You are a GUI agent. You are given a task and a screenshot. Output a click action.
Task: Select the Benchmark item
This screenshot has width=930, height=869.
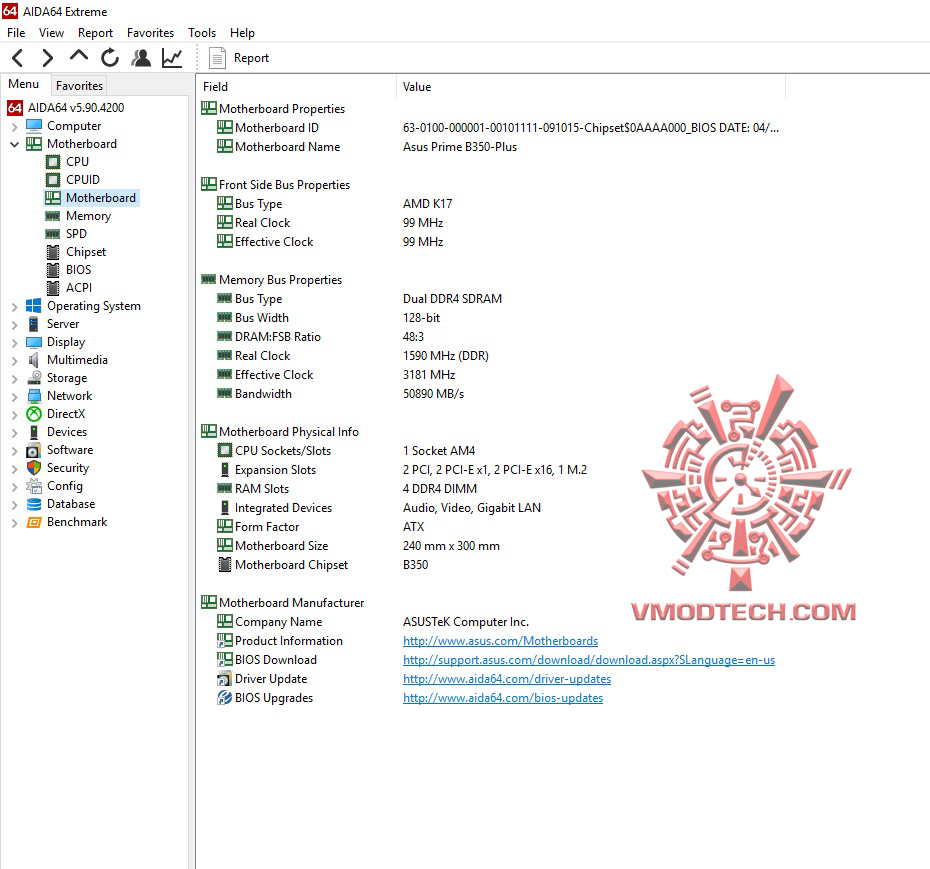click(x=67, y=522)
